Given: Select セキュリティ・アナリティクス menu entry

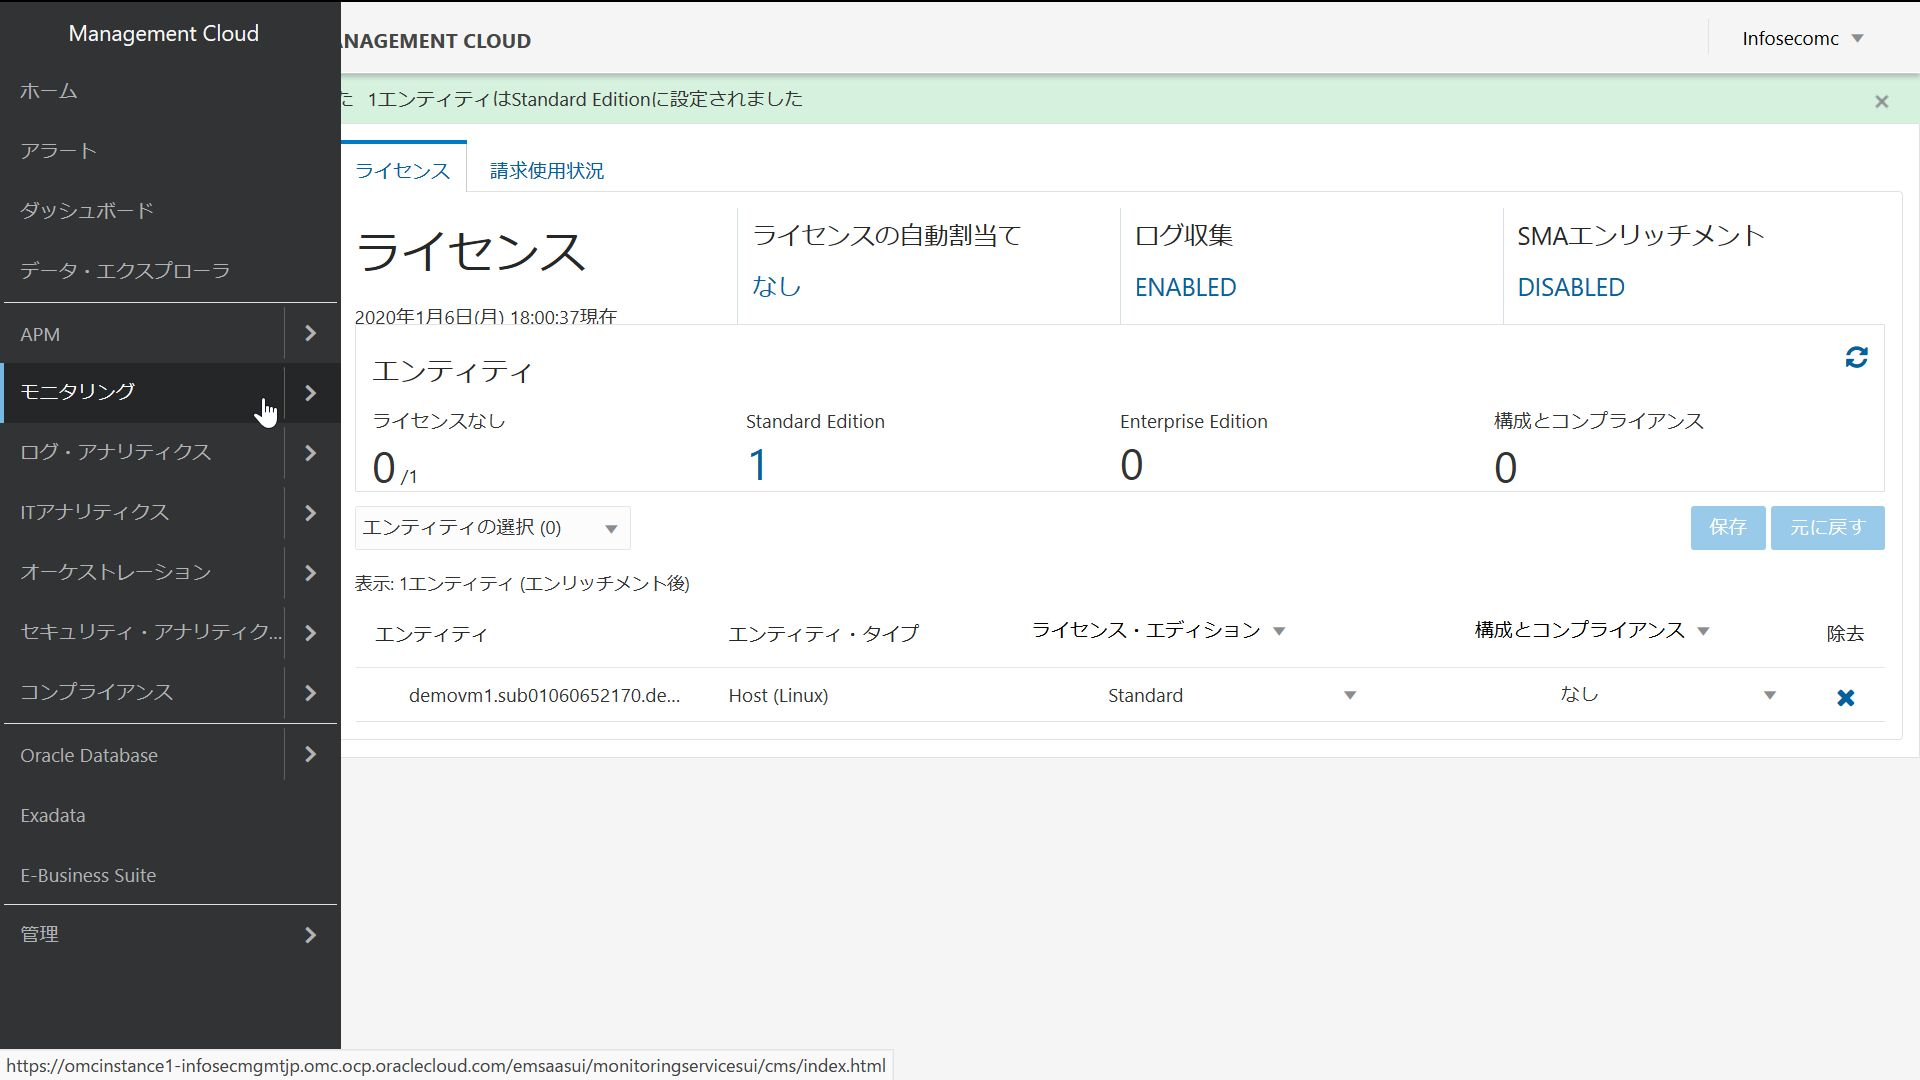Looking at the screenshot, I should [x=151, y=632].
